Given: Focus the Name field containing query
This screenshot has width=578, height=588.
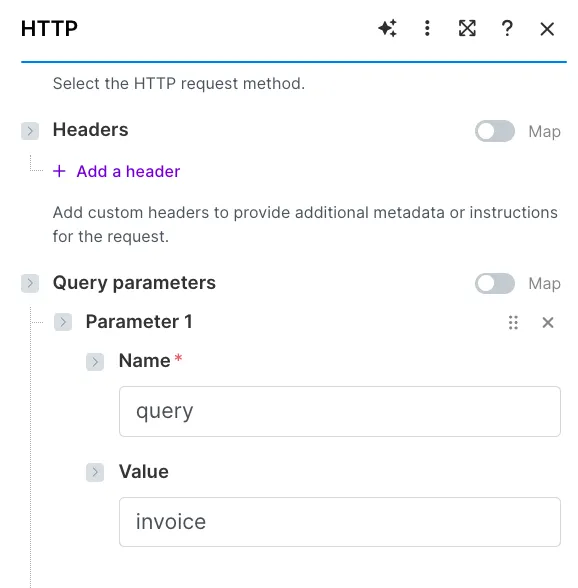Looking at the screenshot, I should [x=340, y=411].
